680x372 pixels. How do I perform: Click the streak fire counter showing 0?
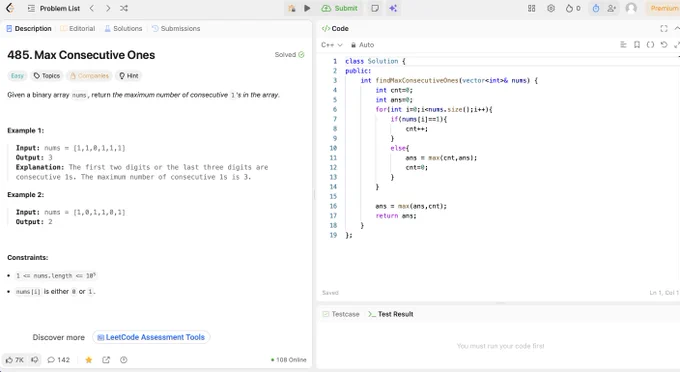coord(573,8)
